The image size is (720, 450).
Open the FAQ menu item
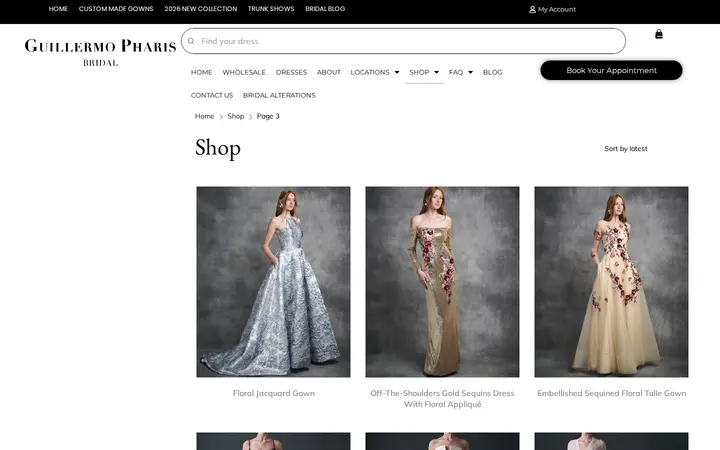pyautogui.click(x=456, y=72)
